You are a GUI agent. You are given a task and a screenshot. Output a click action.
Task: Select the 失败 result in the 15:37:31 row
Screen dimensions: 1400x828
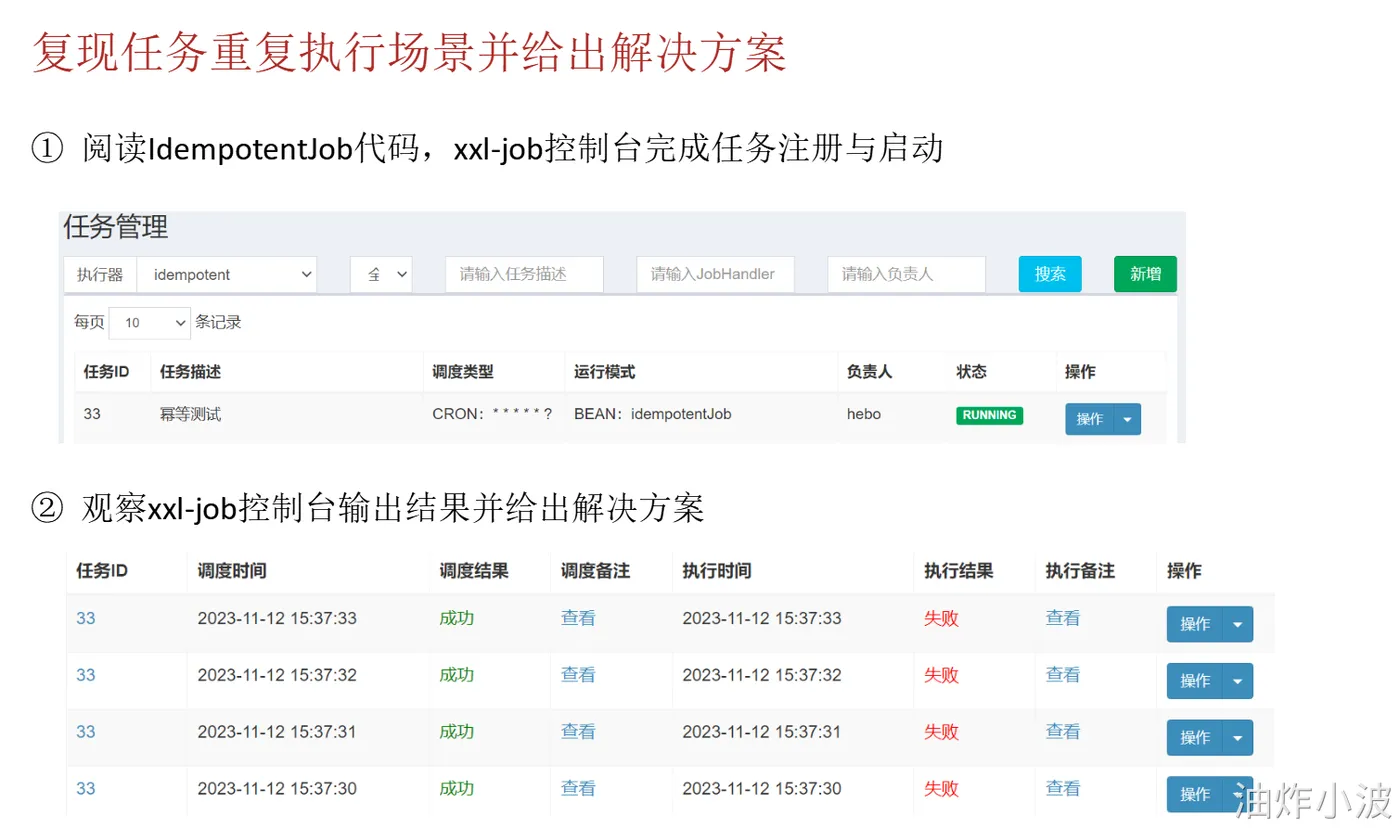941,732
